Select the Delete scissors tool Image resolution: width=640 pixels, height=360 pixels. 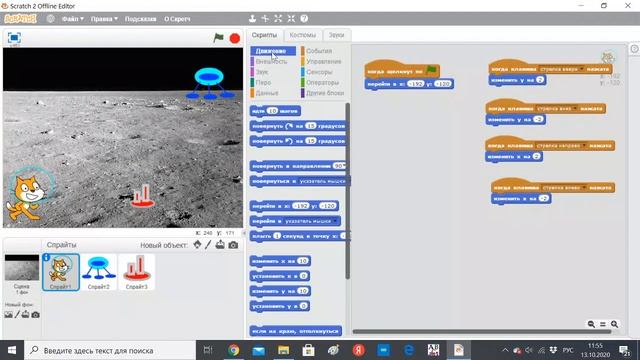[265, 18]
